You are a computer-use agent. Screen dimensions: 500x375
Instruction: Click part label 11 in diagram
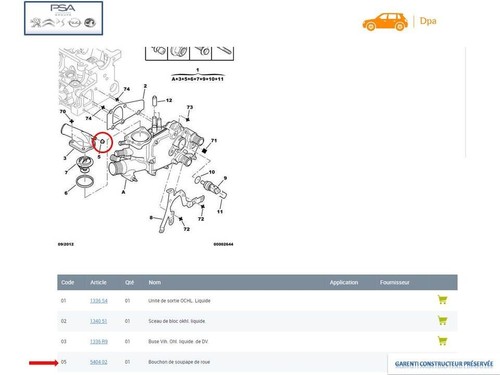click(x=220, y=211)
